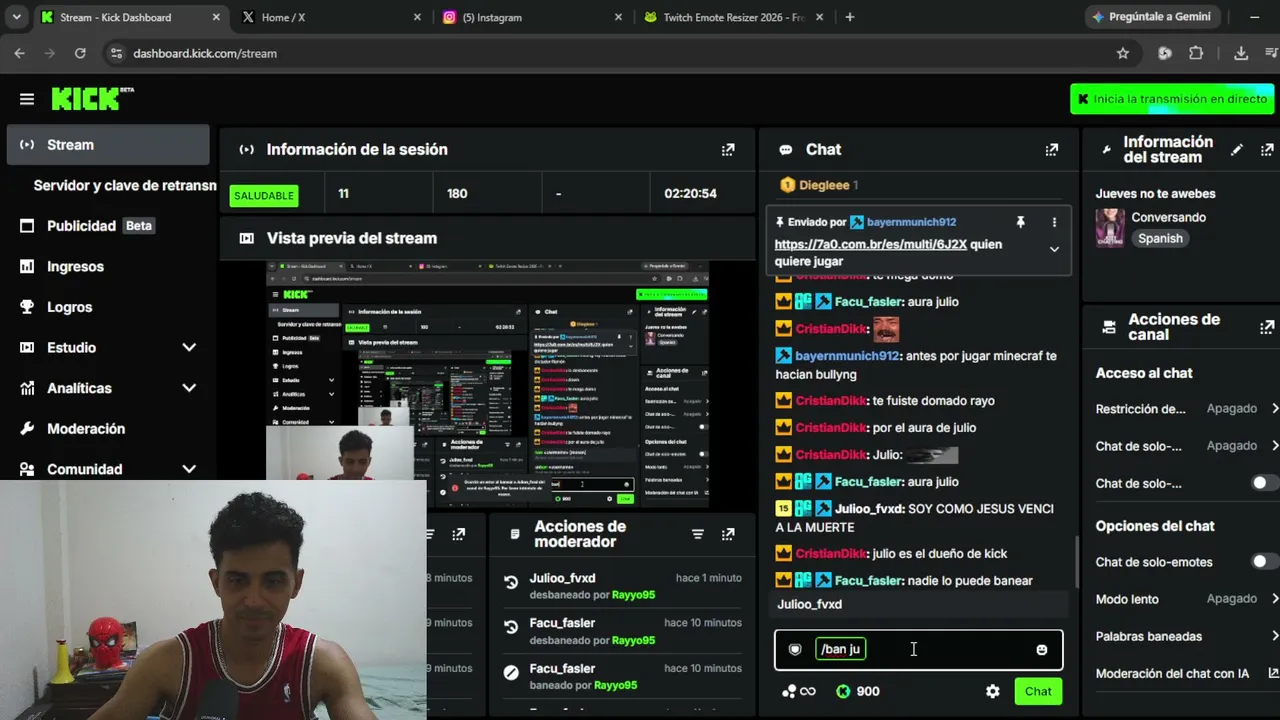
Task: Switch to the Instagram tab
Action: tap(533, 17)
